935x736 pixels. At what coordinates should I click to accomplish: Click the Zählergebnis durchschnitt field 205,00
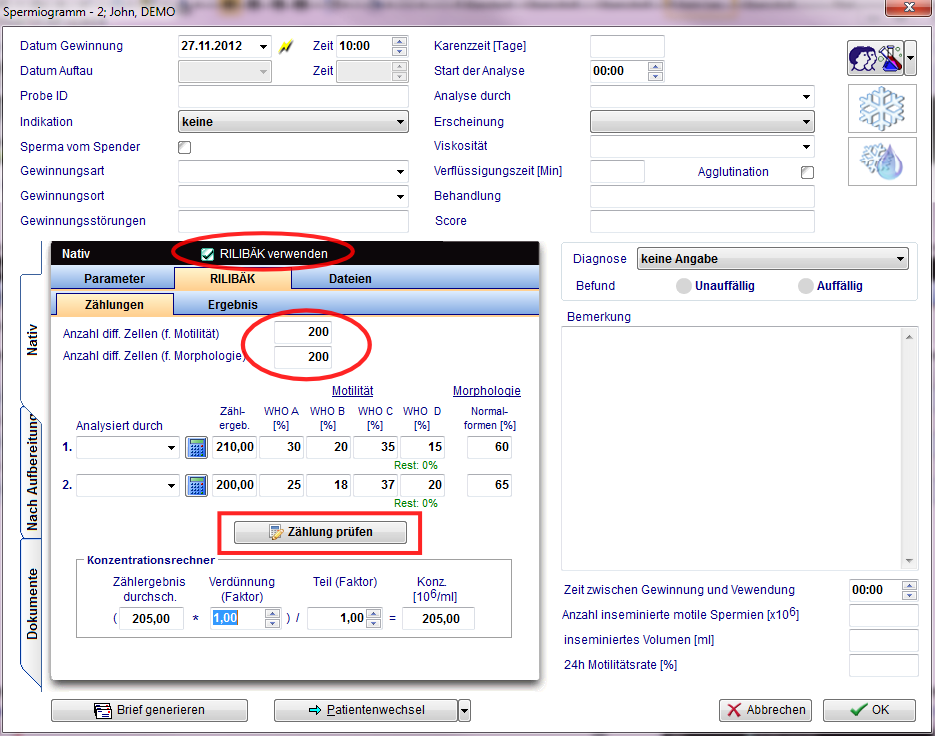(150, 619)
